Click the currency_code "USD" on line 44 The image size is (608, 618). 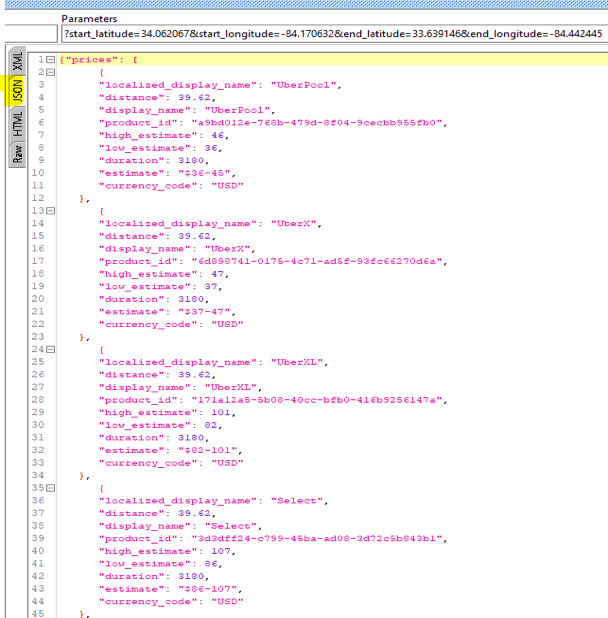coord(227,602)
